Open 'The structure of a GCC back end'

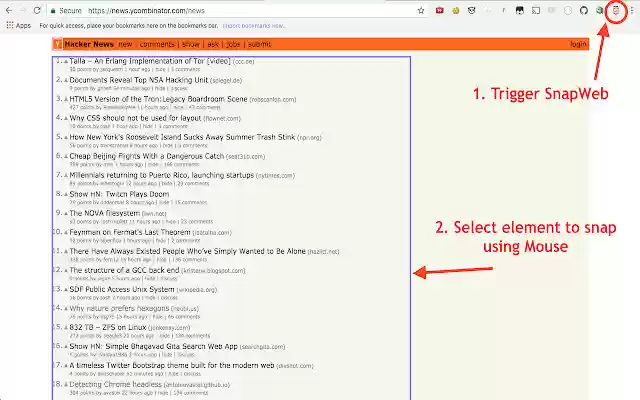point(124,270)
